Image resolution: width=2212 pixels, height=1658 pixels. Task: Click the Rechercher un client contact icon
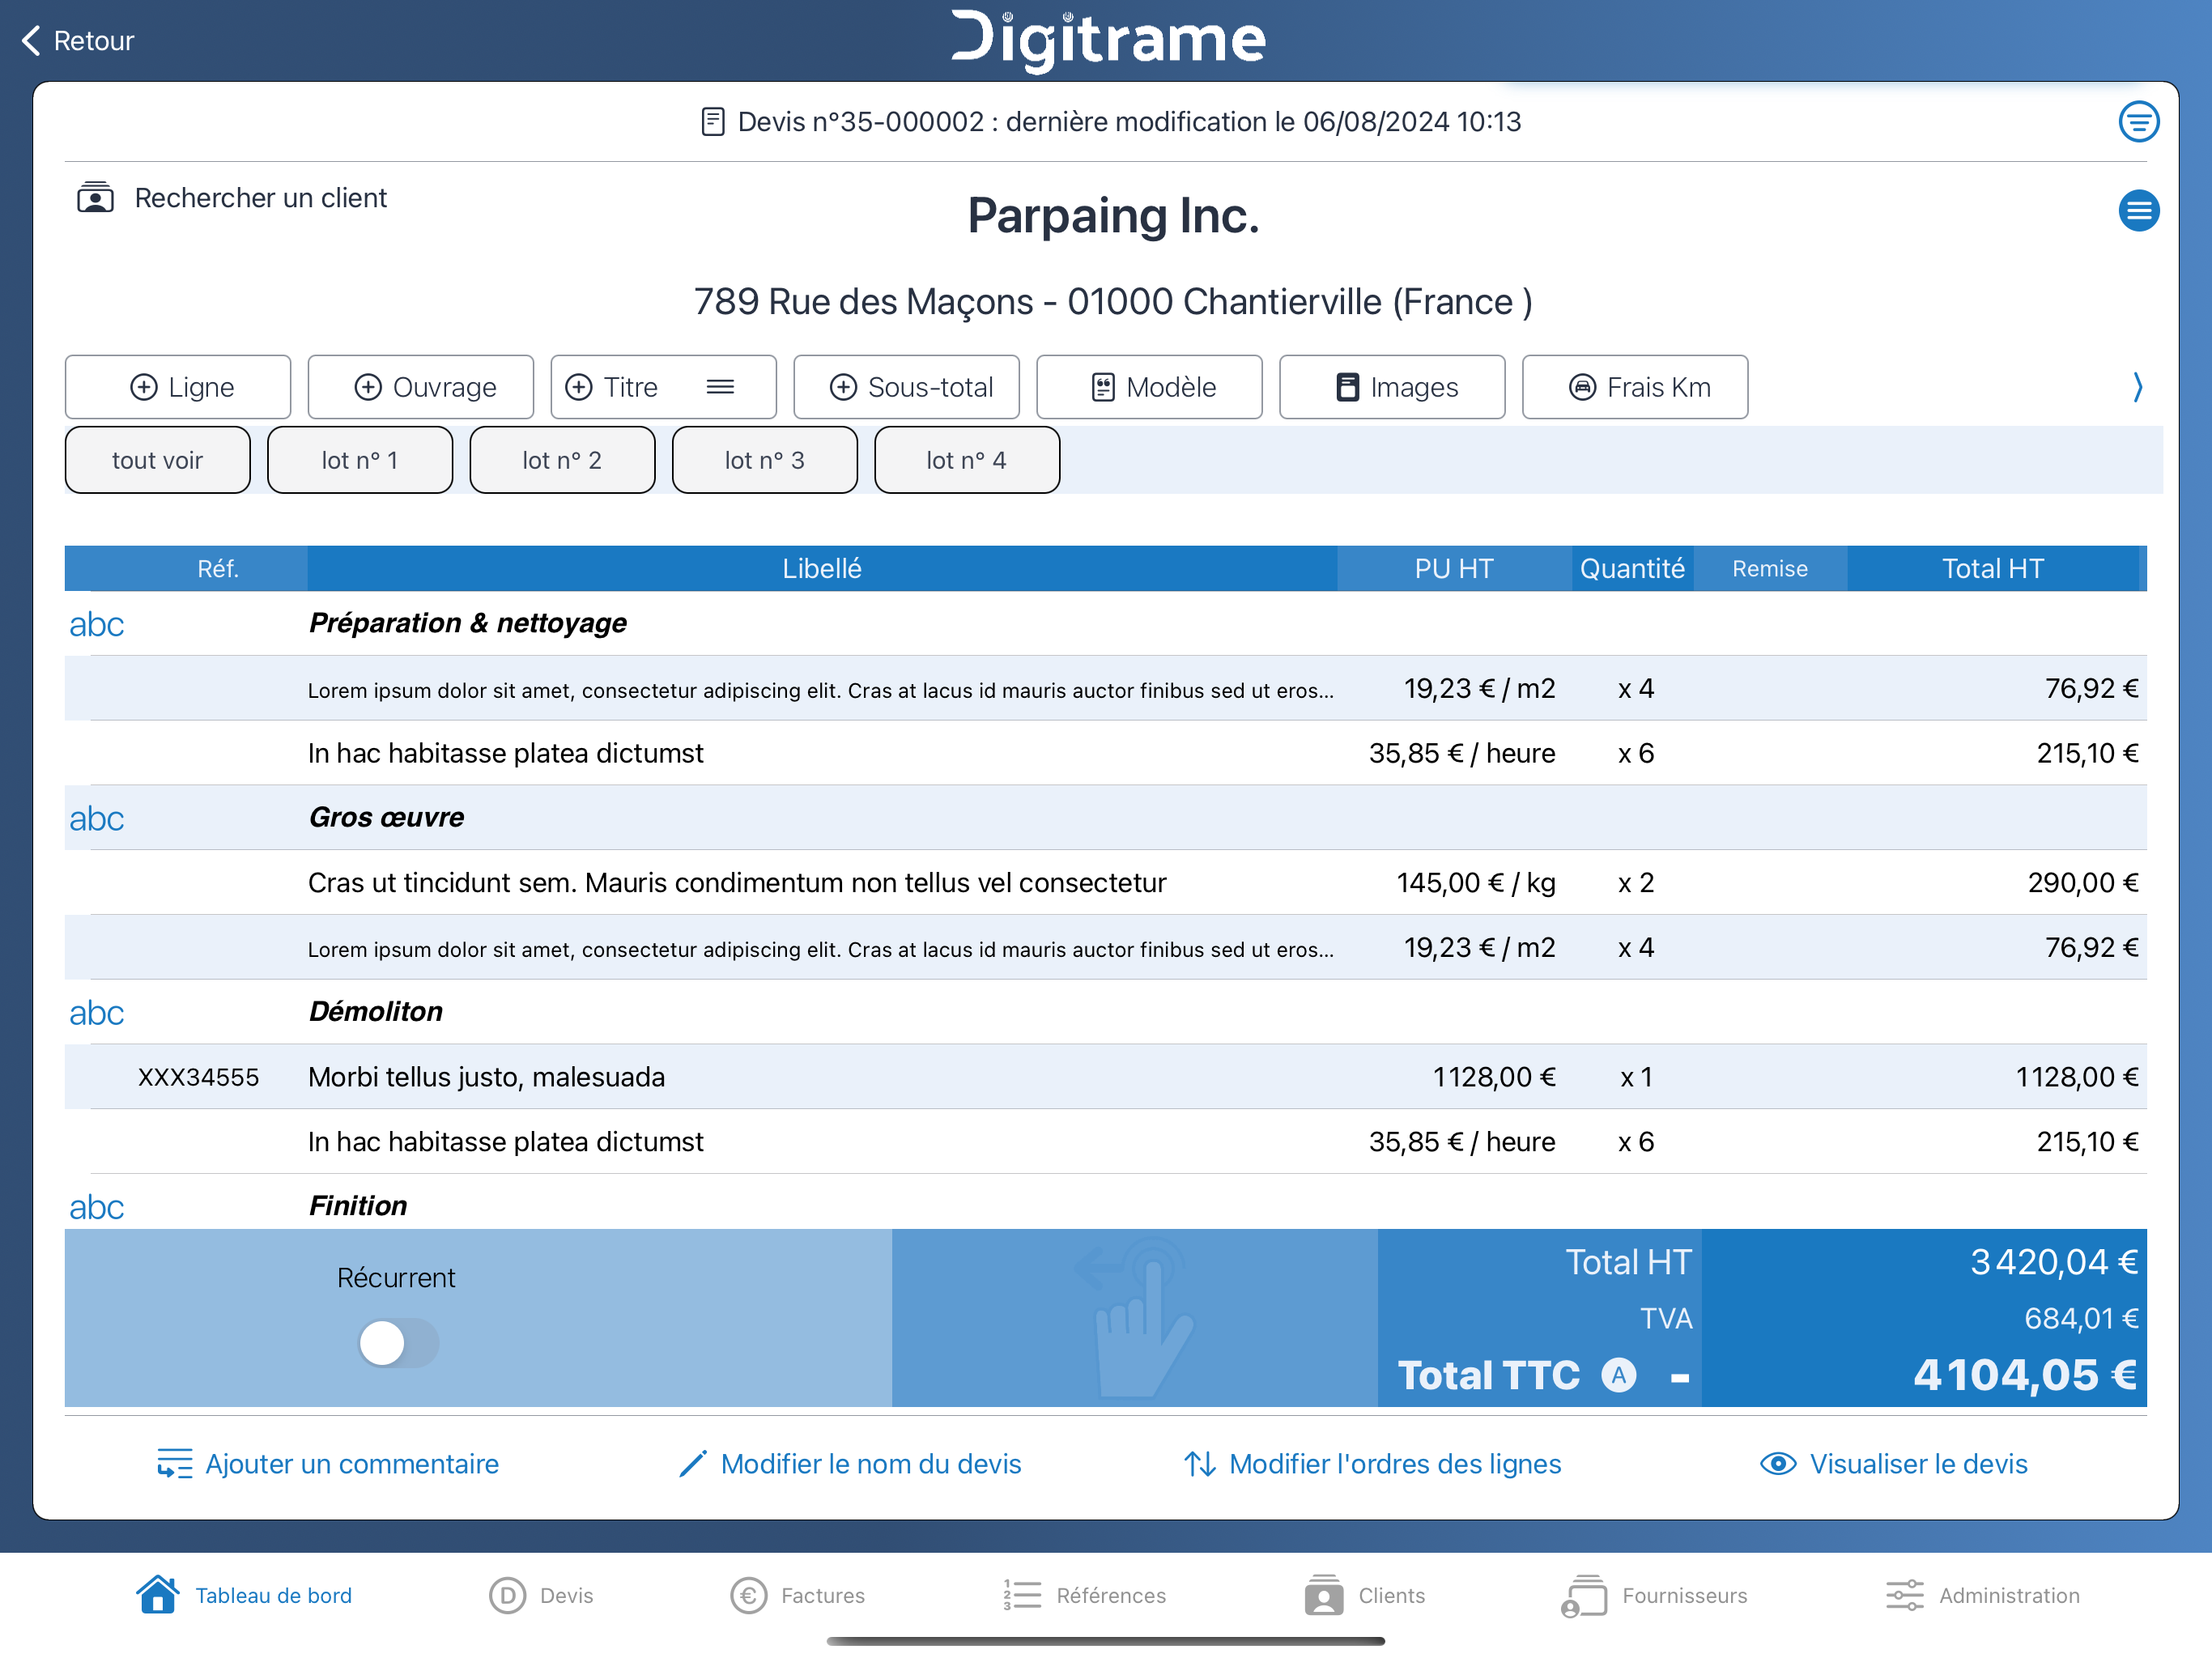point(95,198)
